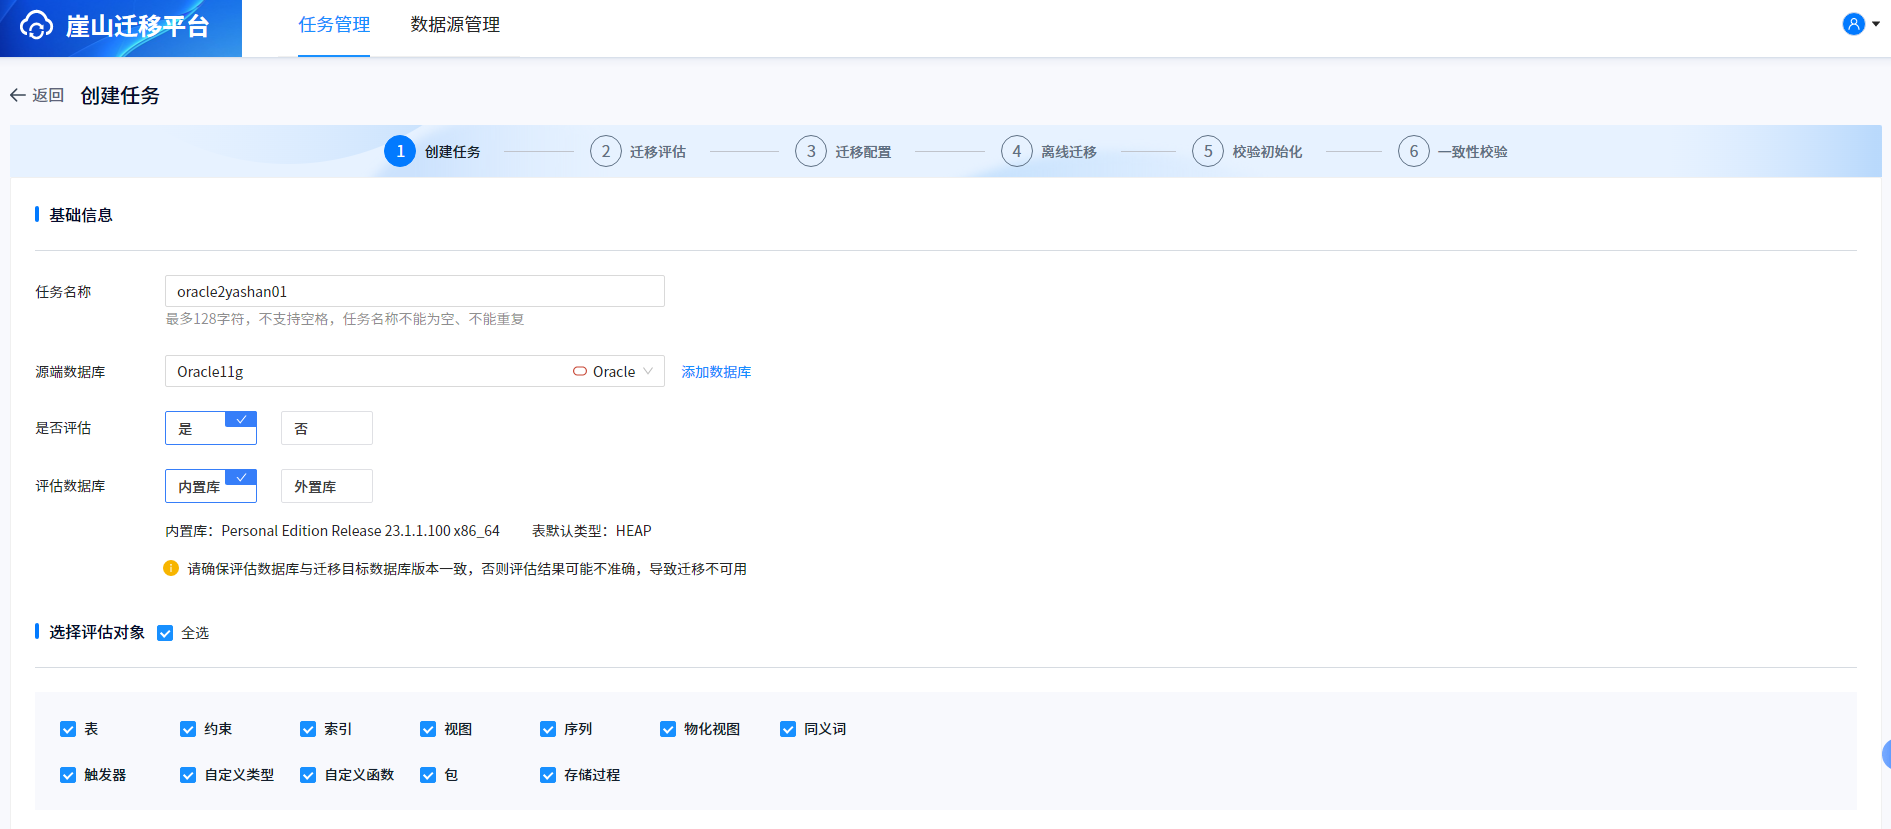The image size is (1891, 829).
Task: Choose 否 for 是否评估
Action: [327, 428]
